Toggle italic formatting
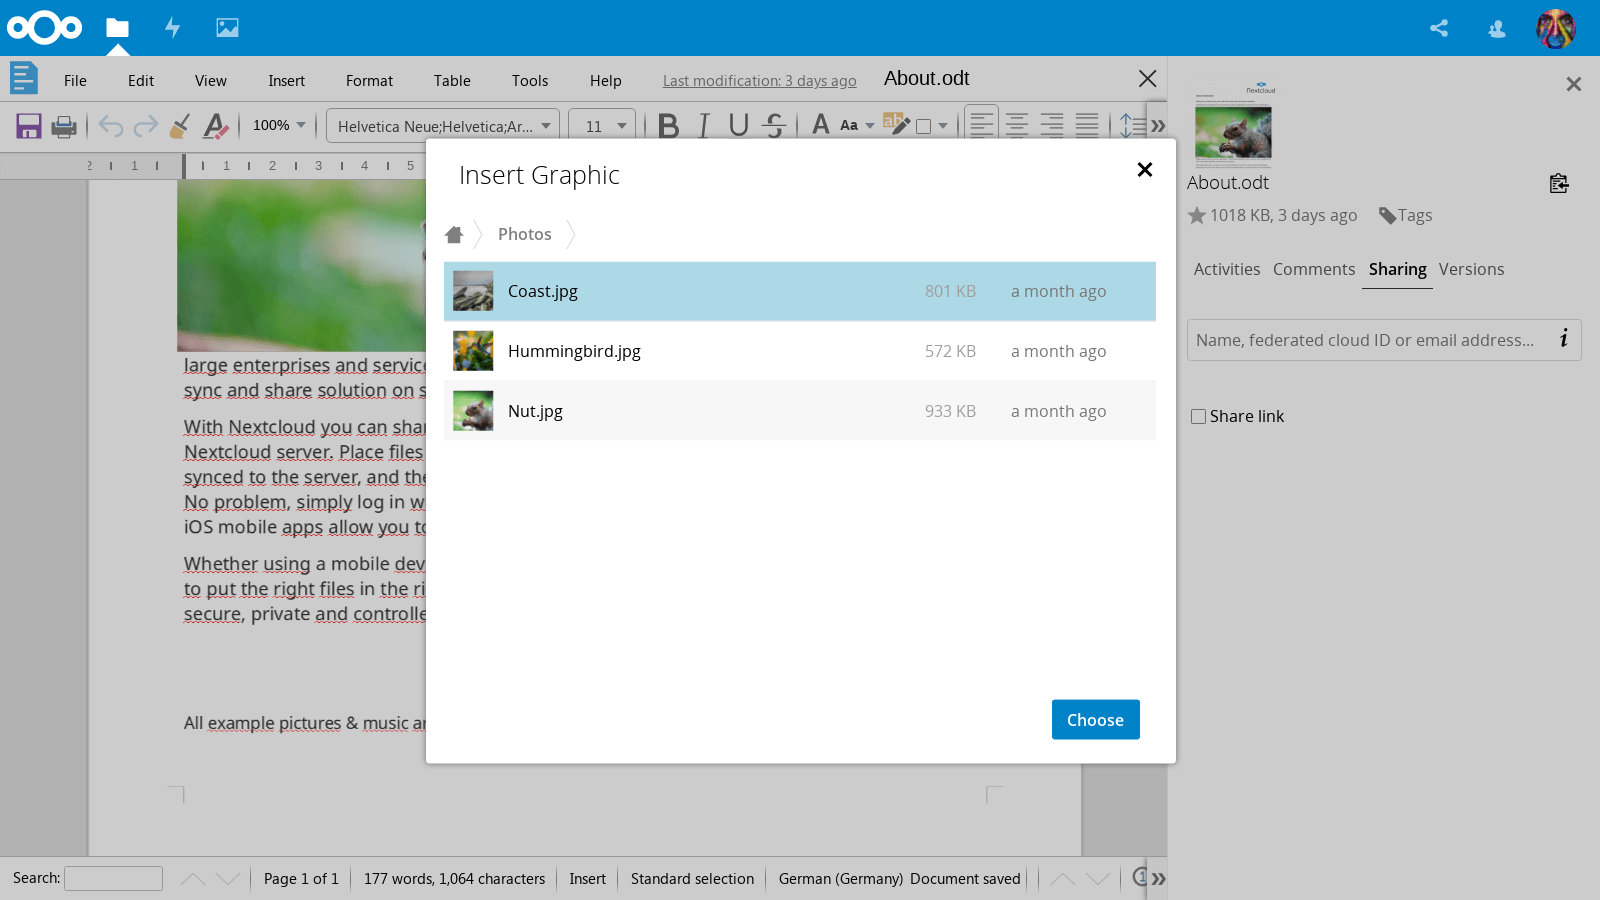 704,126
